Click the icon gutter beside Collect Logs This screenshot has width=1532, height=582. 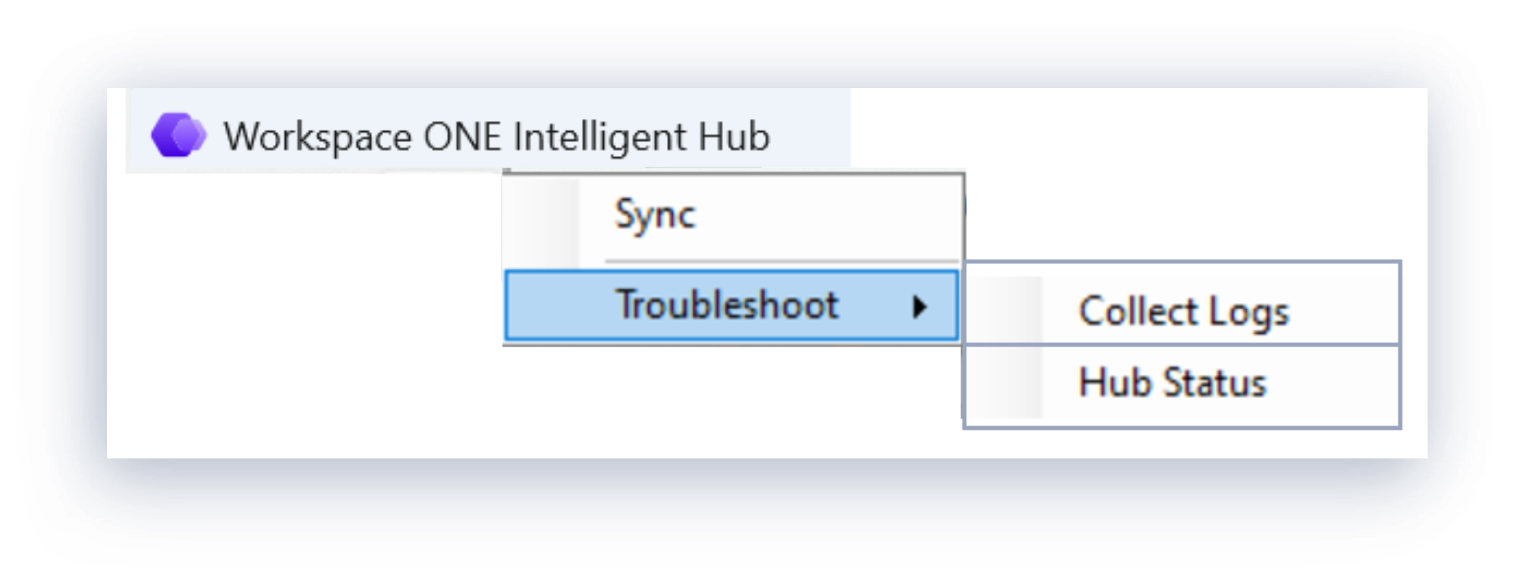click(1005, 312)
